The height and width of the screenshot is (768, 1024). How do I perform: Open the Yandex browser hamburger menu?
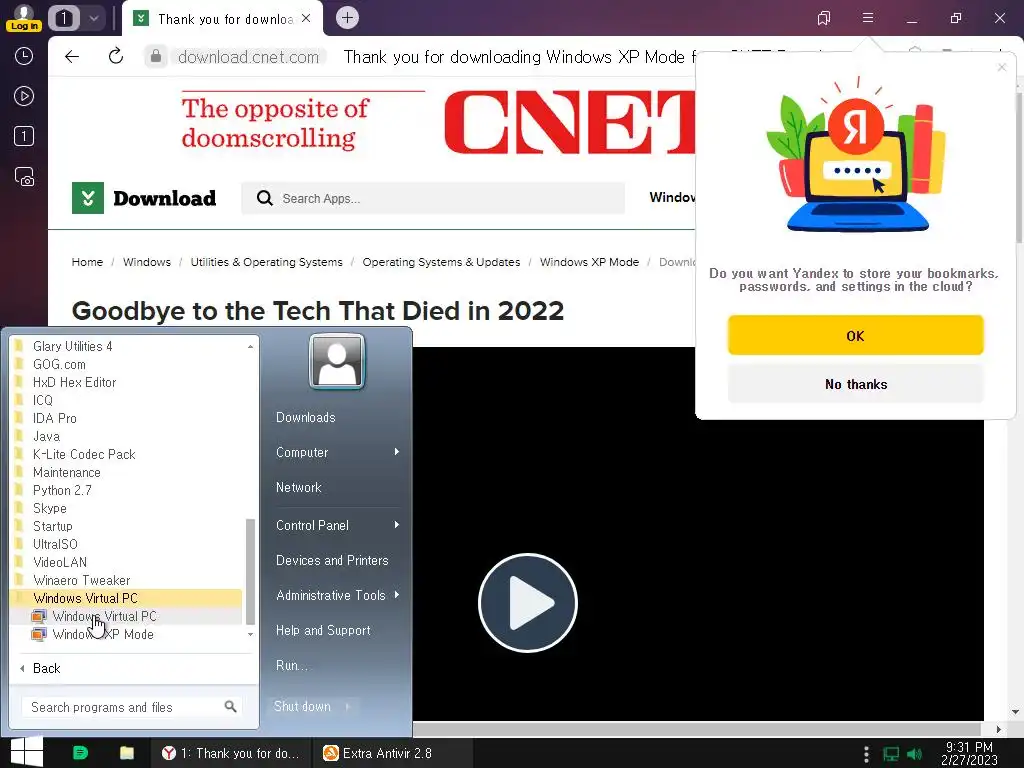pyautogui.click(x=868, y=18)
